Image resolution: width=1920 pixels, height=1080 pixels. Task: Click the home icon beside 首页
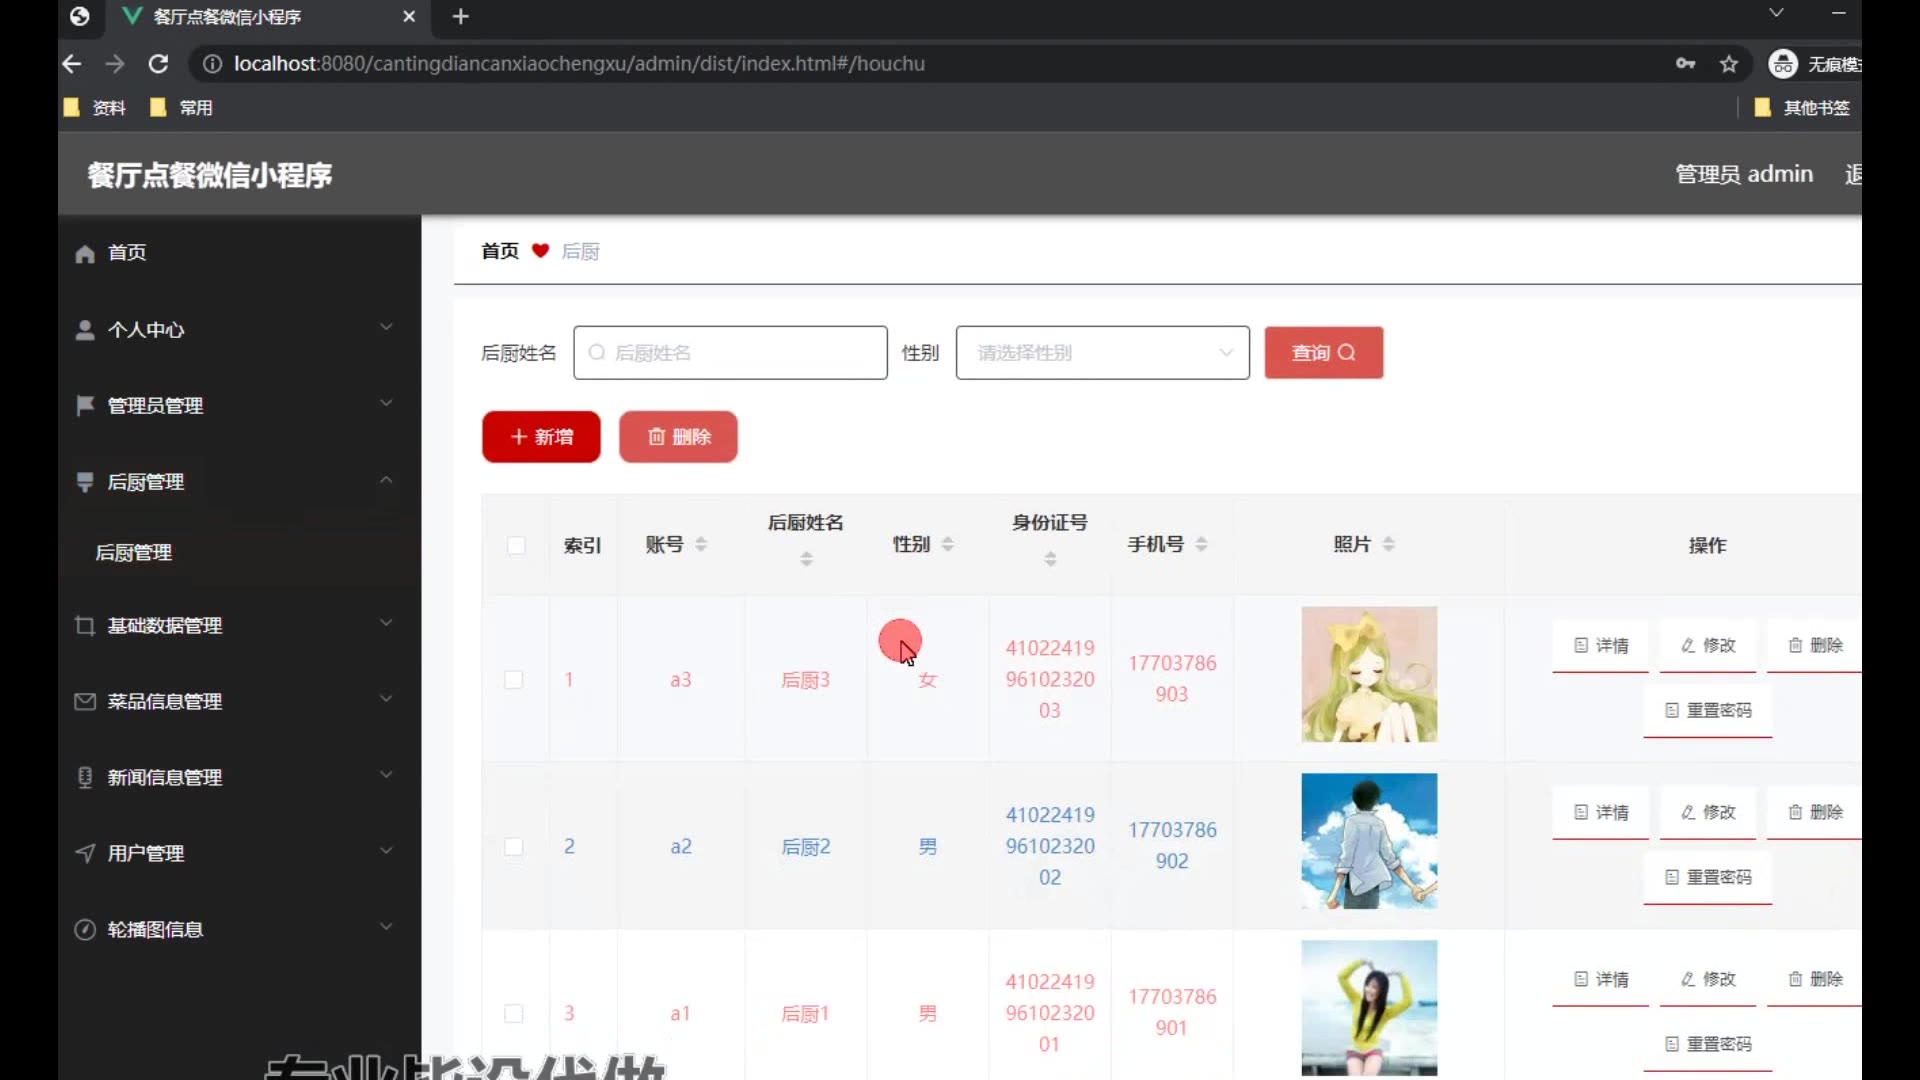85,253
